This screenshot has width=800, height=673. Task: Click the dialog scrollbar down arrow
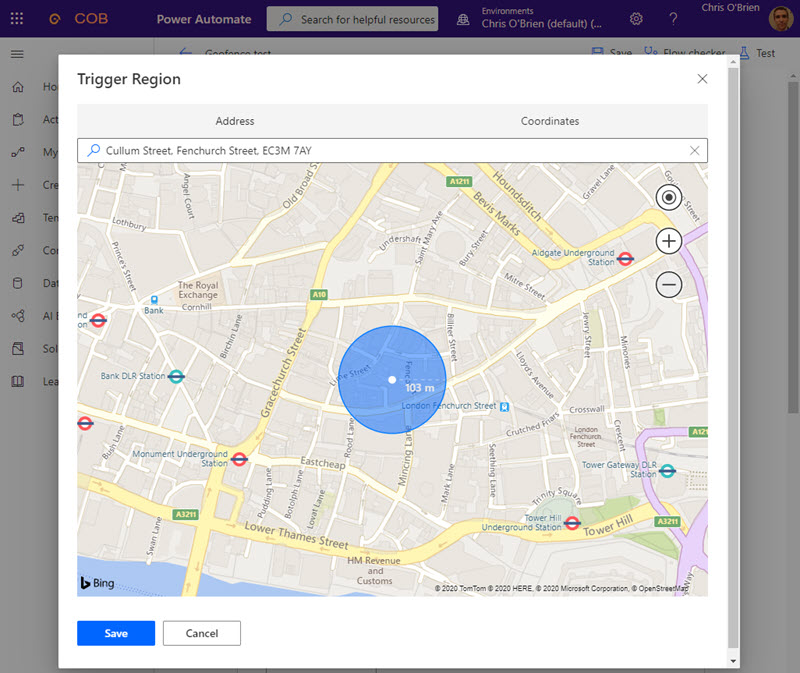[x=733, y=661]
